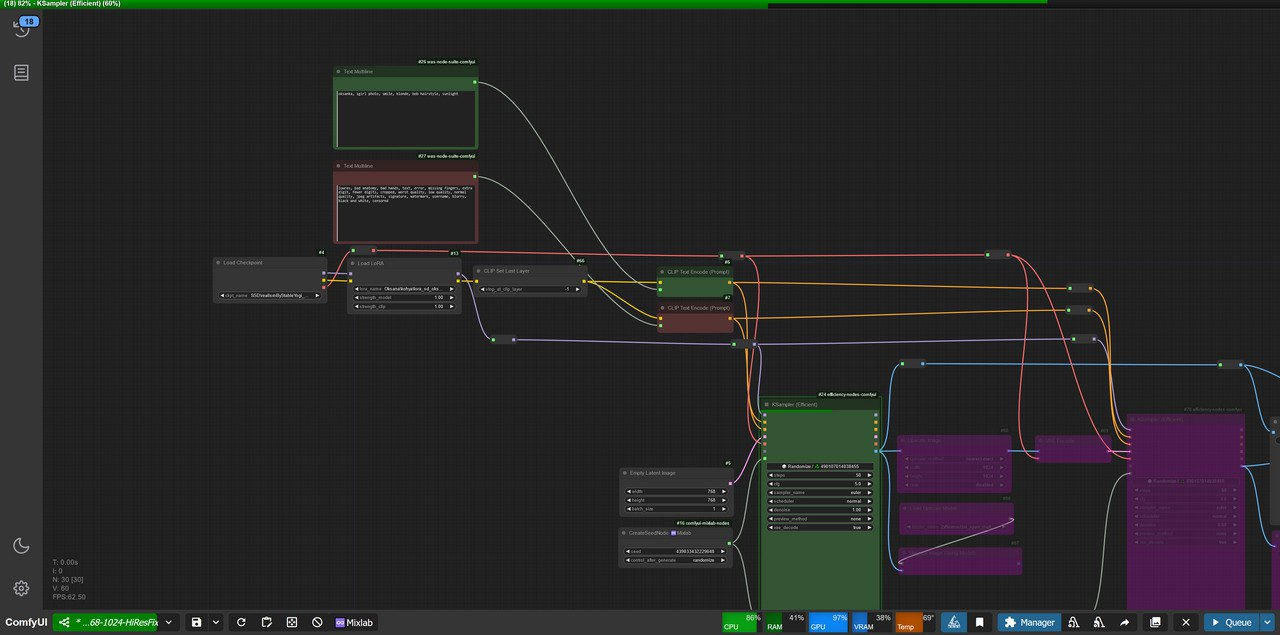Image resolution: width=1280 pixels, height=635 pixels.
Task: Expand the save options dropdown arrow
Action: [x=216, y=622]
